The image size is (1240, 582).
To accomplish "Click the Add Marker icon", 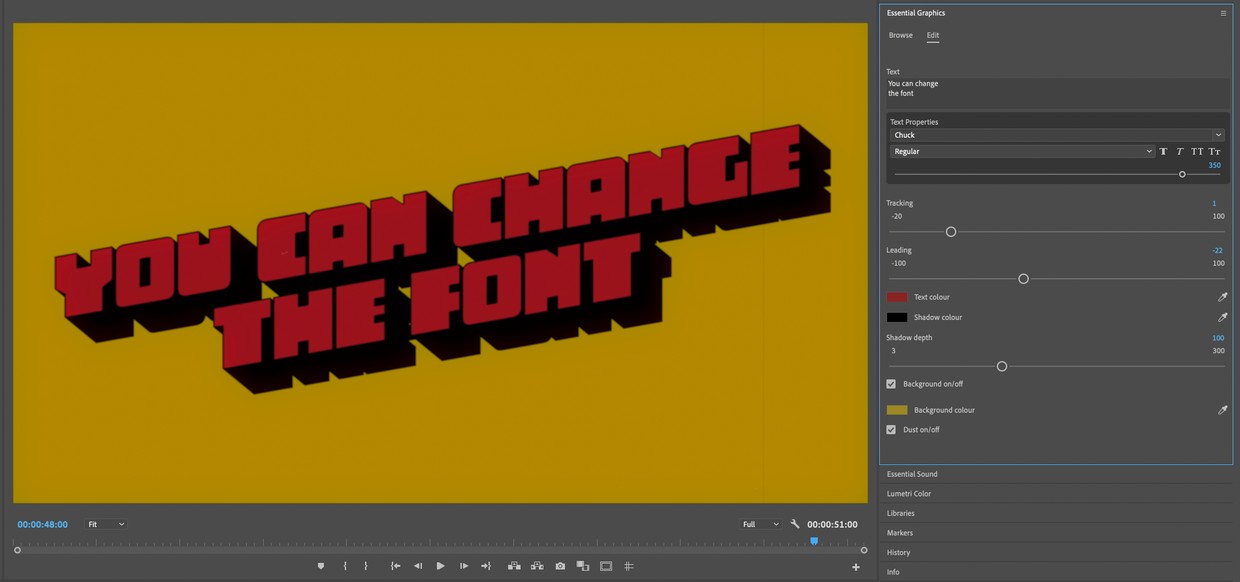I will tap(321, 566).
